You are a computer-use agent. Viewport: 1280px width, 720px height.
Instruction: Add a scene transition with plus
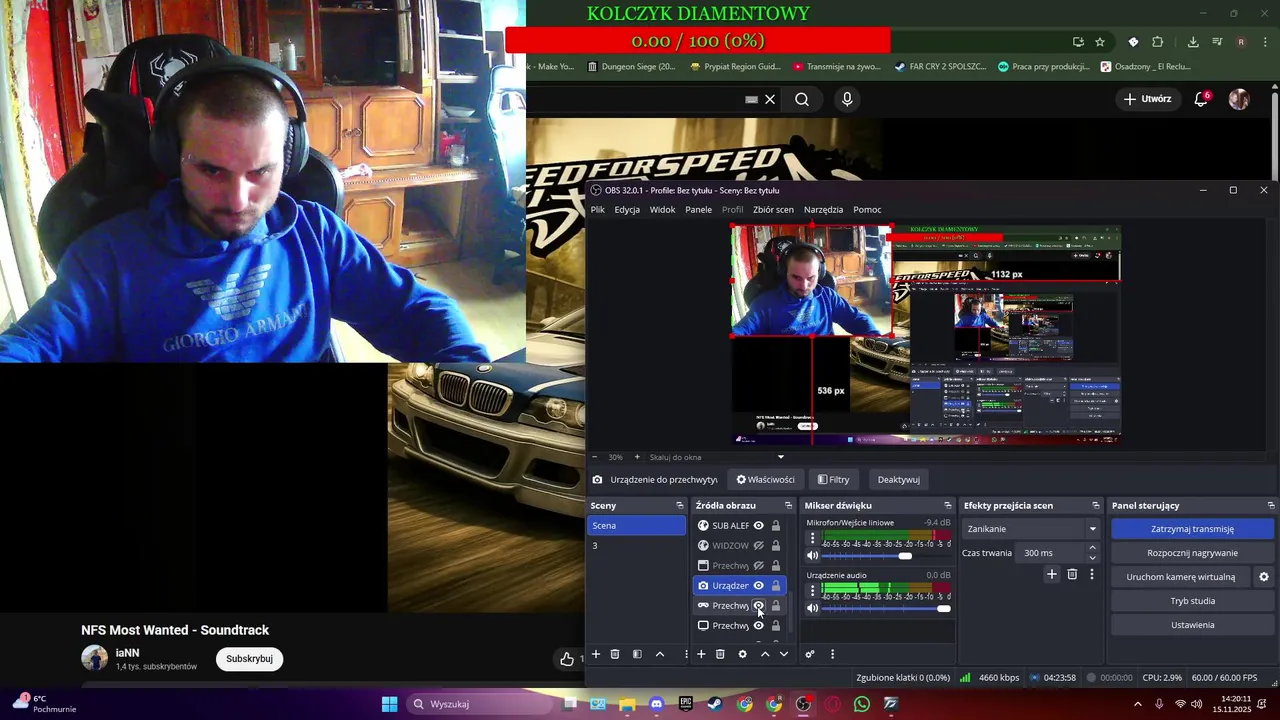click(x=1051, y=574)
